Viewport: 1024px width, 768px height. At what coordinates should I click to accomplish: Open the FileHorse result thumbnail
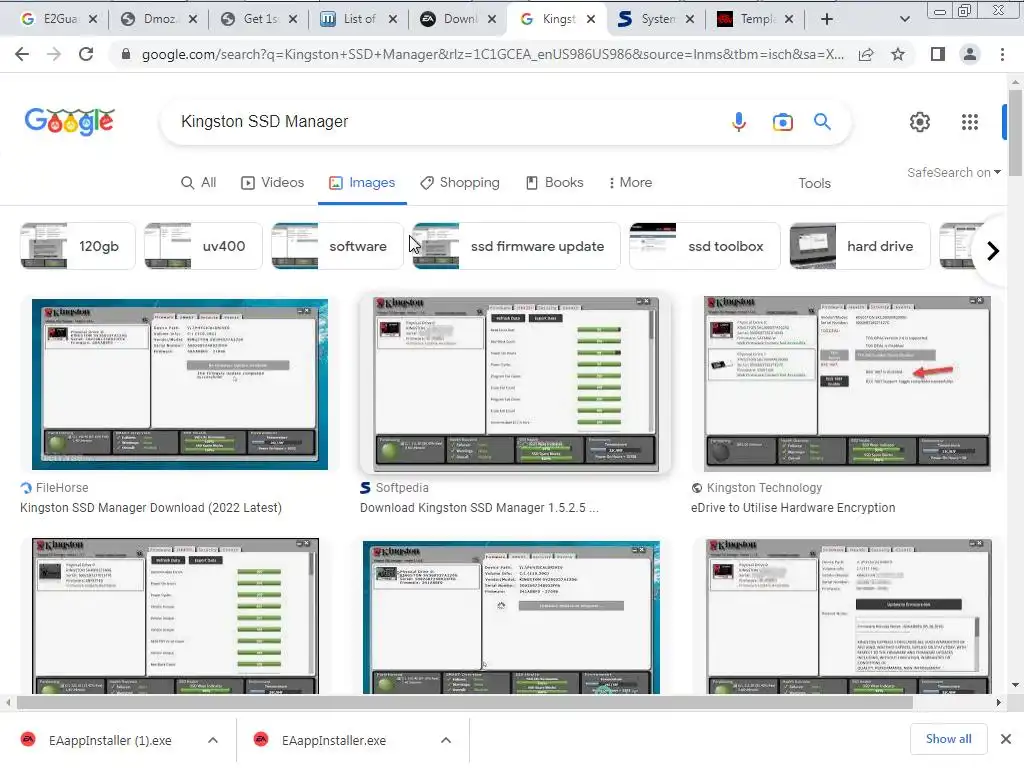point(180,384)
